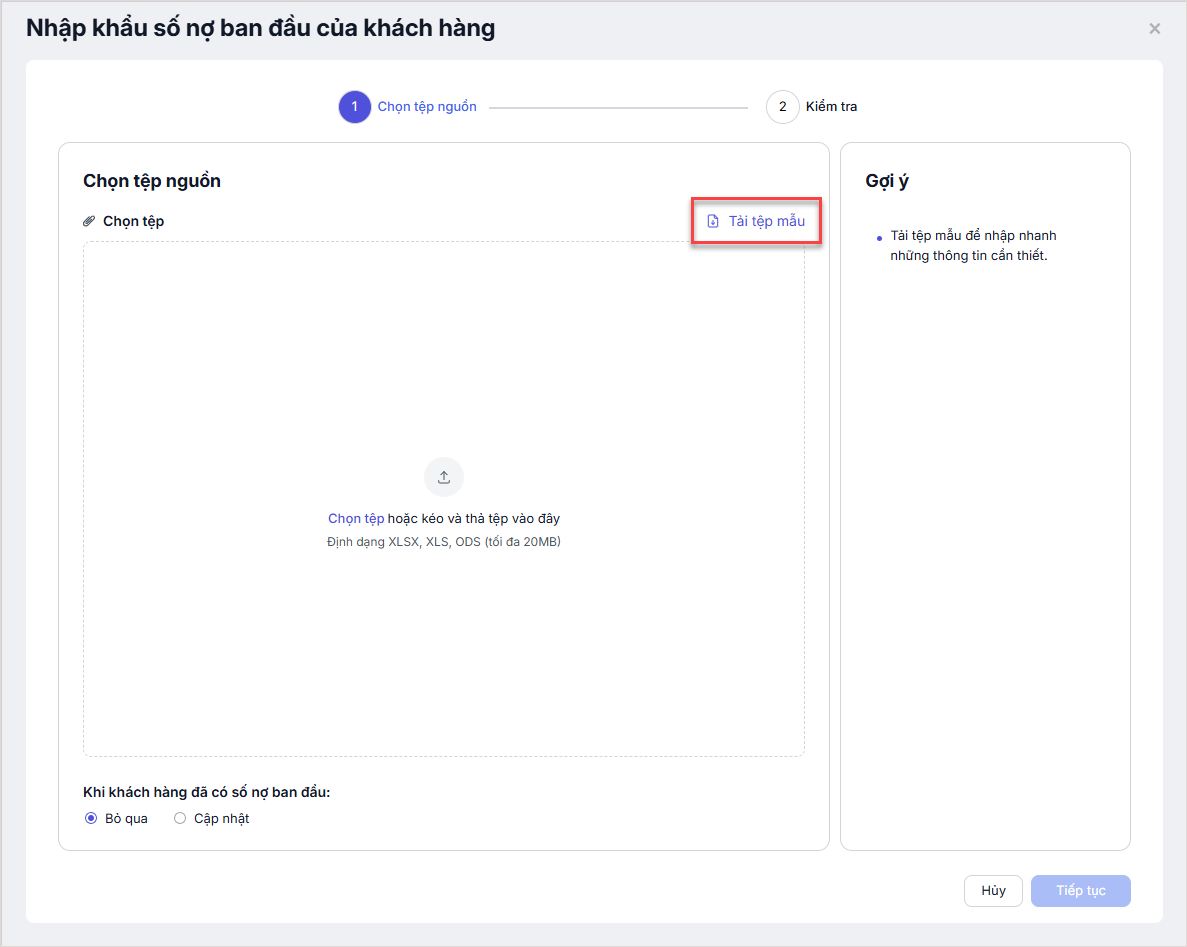This screenshot has width=1187, height=947.
Task: Click the empty file drop zone area
Action: coord(444,360)
